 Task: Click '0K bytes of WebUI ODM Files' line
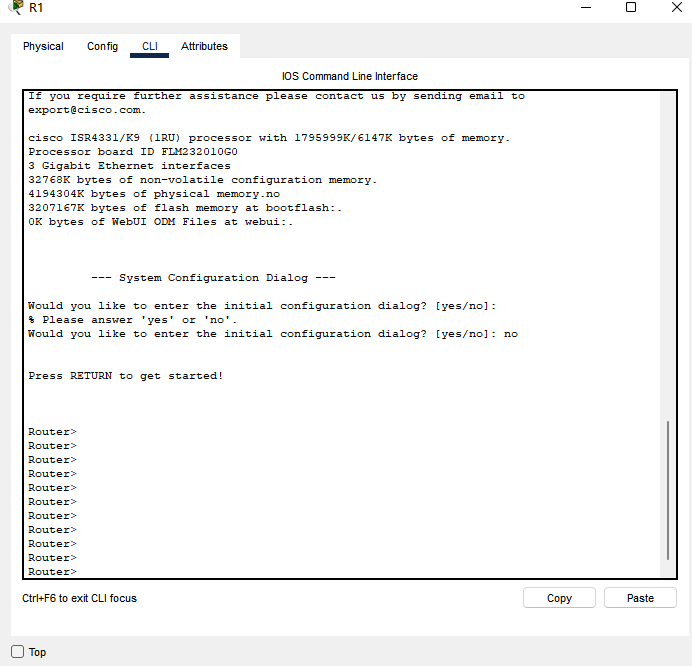pos(161,222)
